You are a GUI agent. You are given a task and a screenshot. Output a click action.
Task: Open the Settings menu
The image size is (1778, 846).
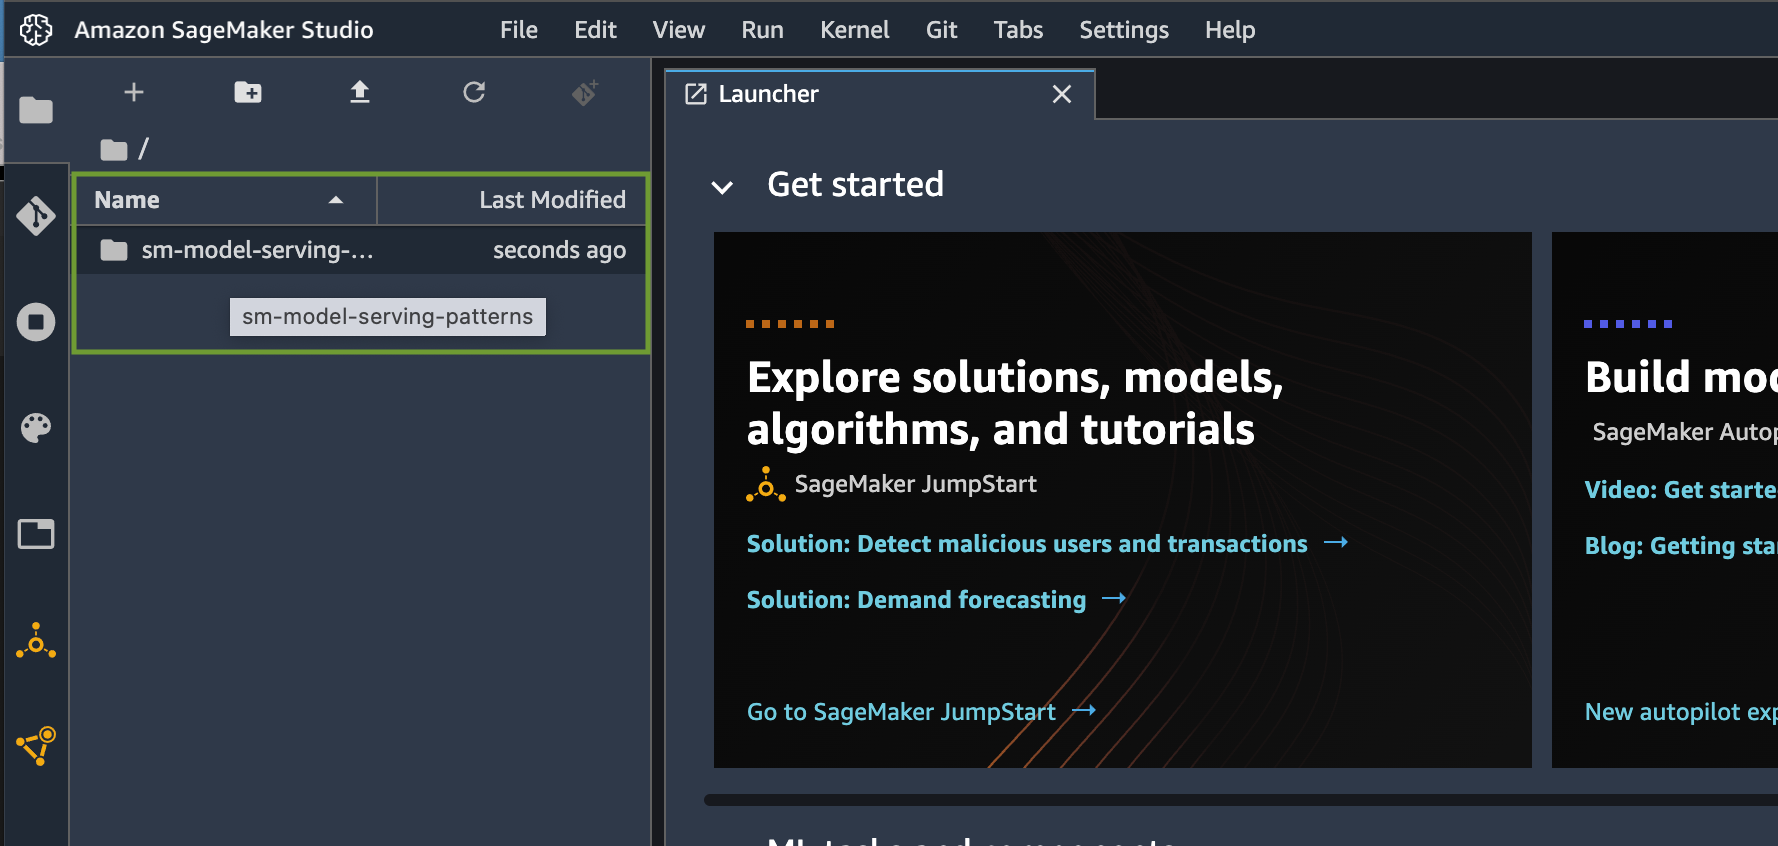1124,30
